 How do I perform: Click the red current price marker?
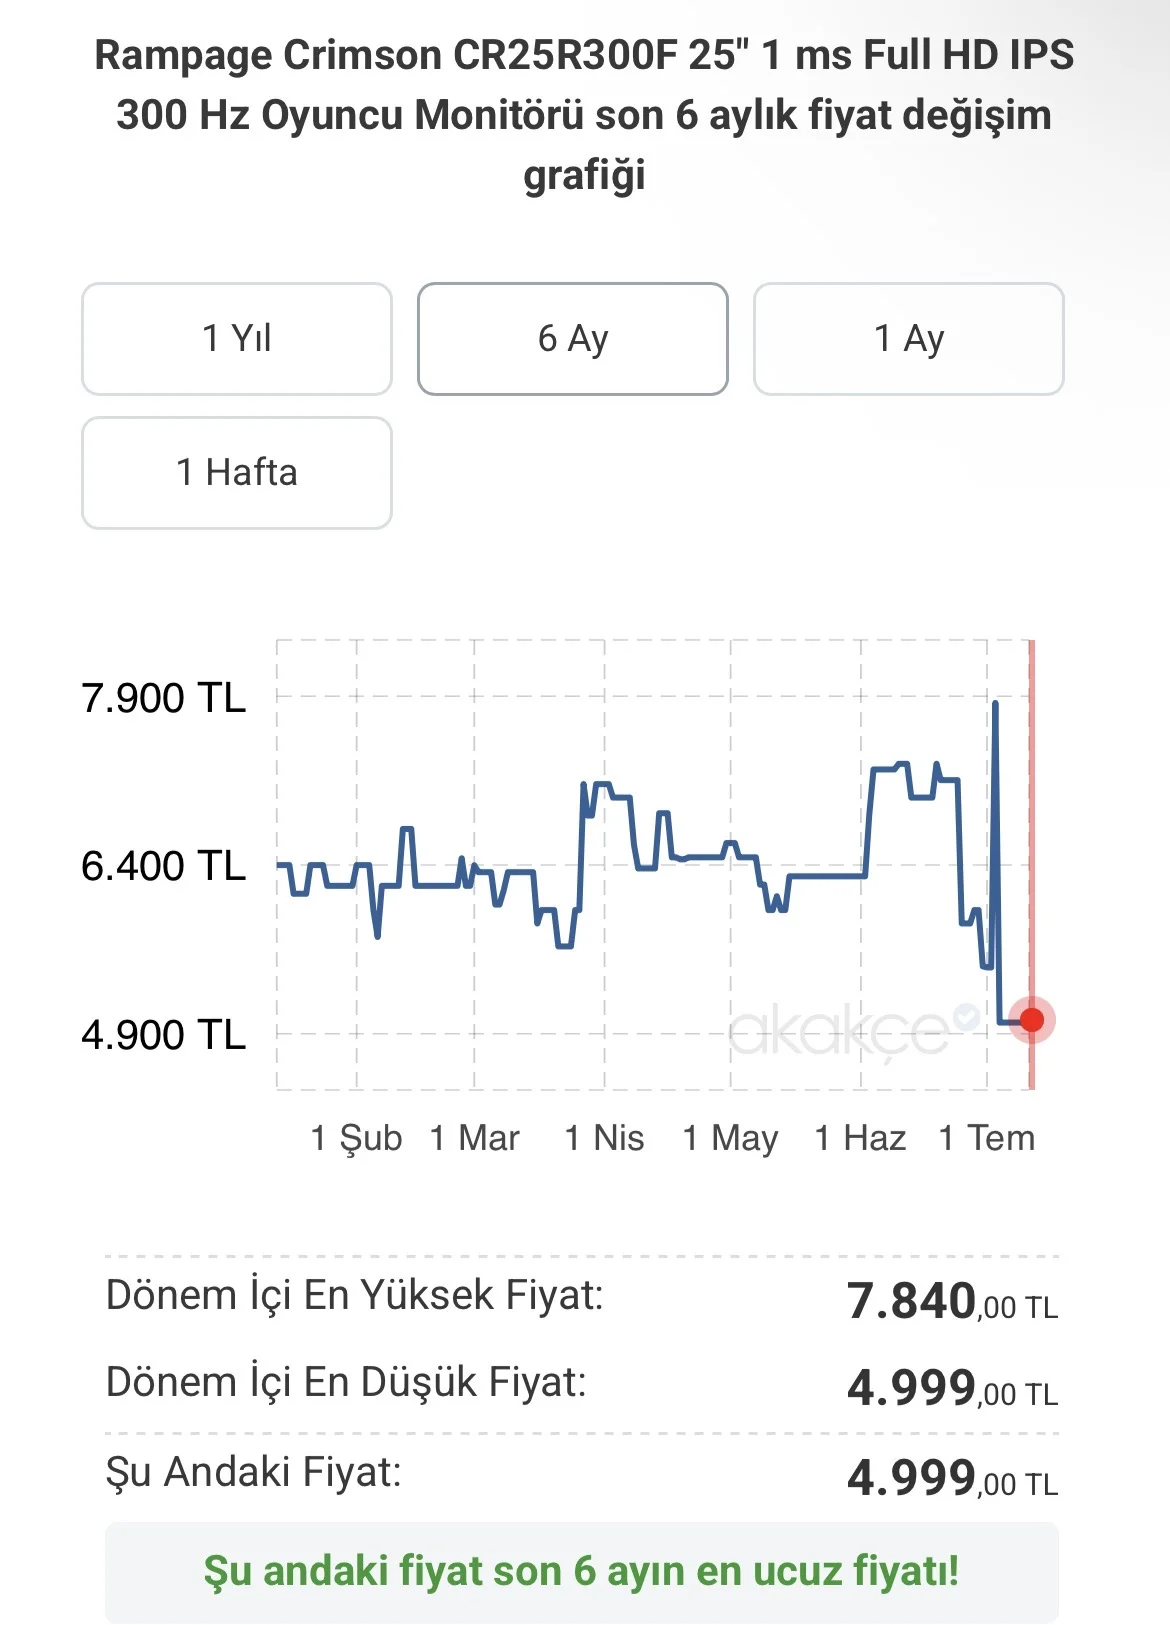tap(1032, 1020)
